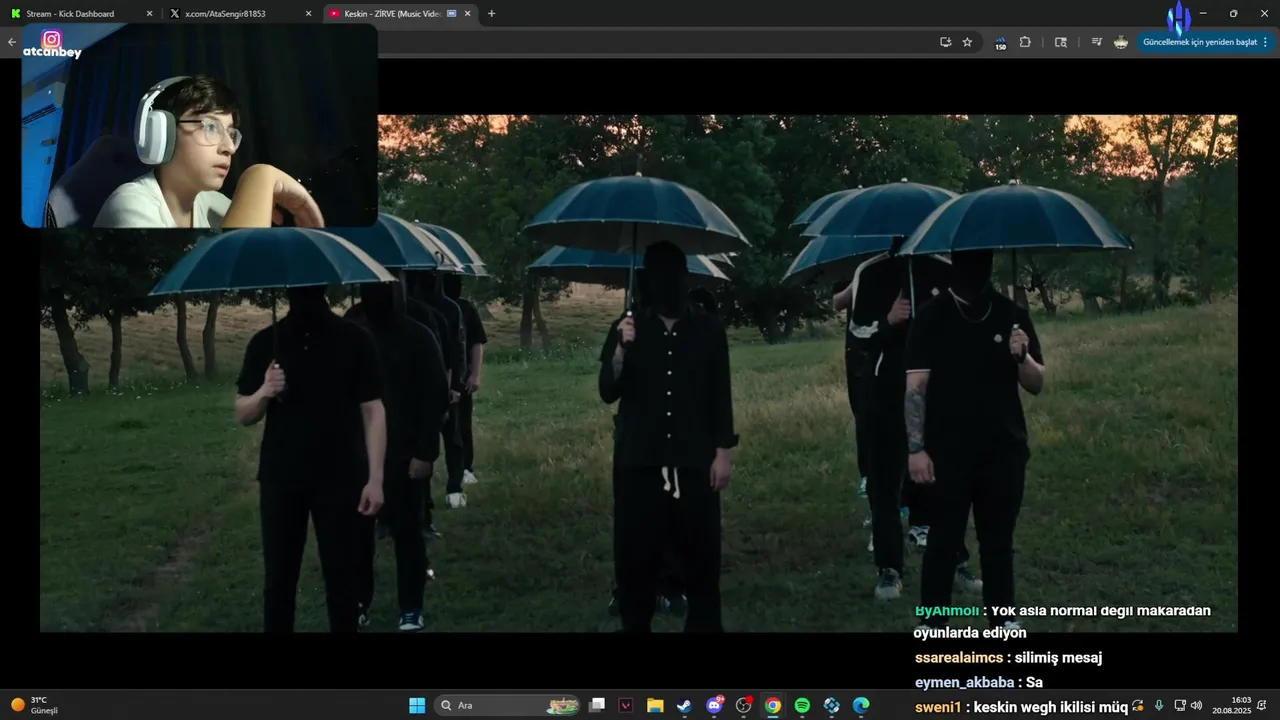Viewport: 1280px width, 720px height.
Task: Close the x.com/AtaSengir81853 tab
Action: (x=307, y=14)
